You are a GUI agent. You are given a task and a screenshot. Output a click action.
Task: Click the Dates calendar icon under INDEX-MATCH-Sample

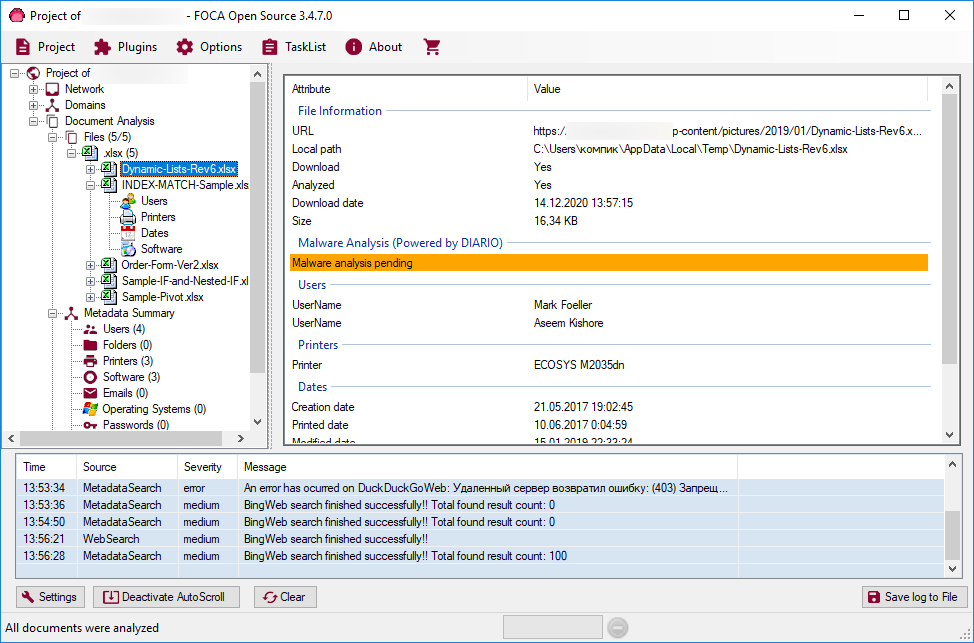click(128, 233)
